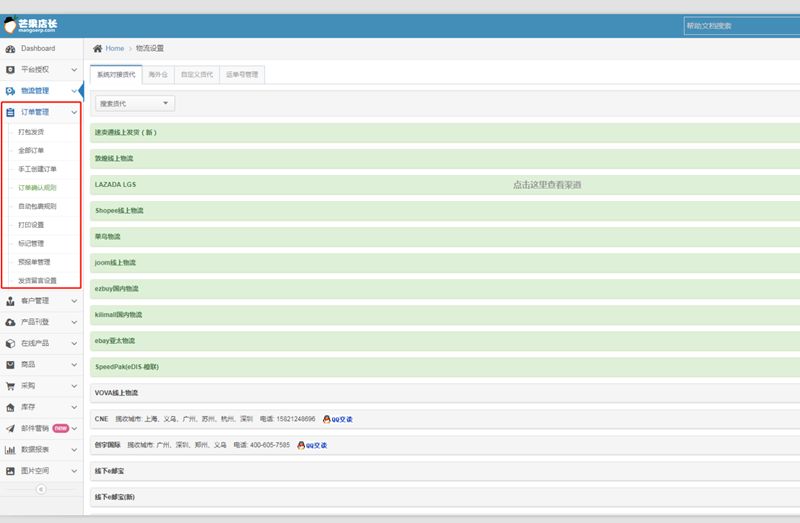This screenshot has height=523, width=800.
Task: Expand the 敦煌线上物流 logistics row
Action: 445,159
